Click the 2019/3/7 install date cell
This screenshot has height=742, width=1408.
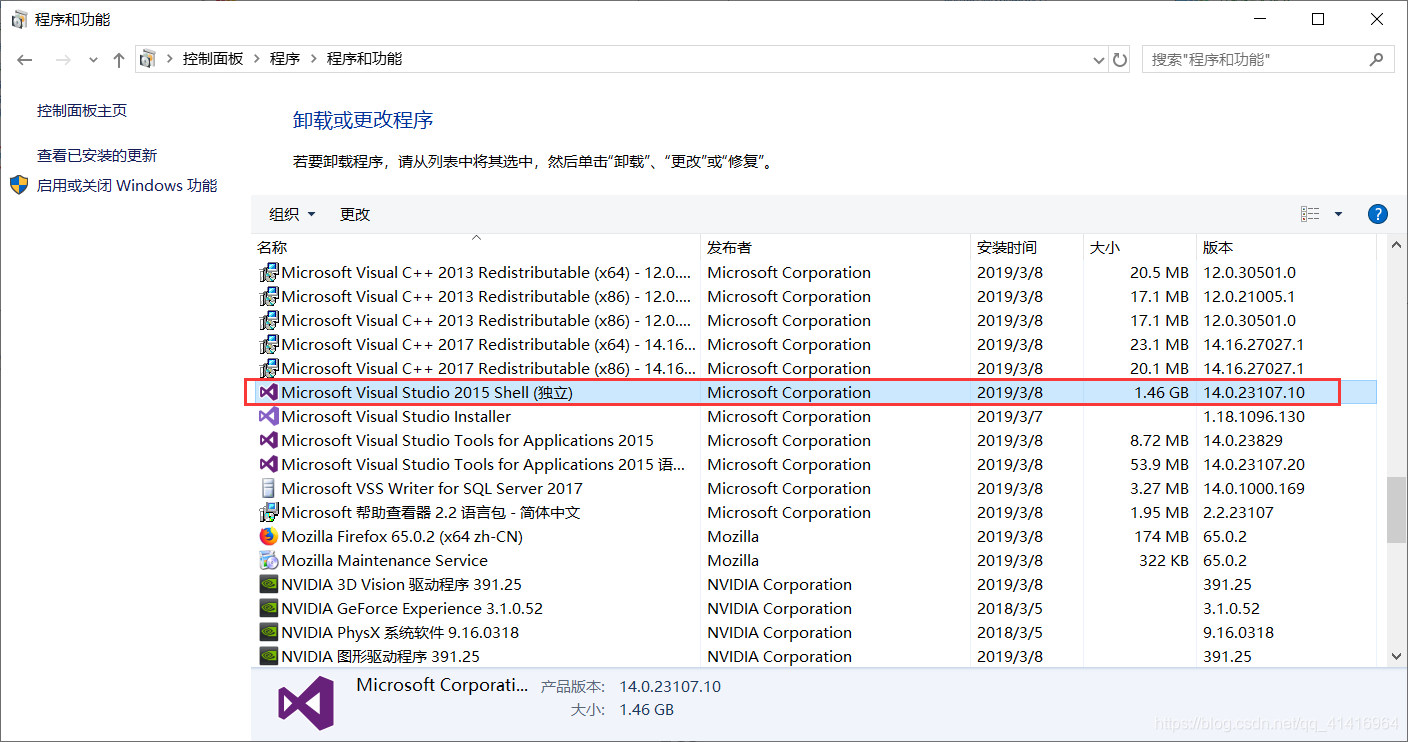[x=1010, y=416]
